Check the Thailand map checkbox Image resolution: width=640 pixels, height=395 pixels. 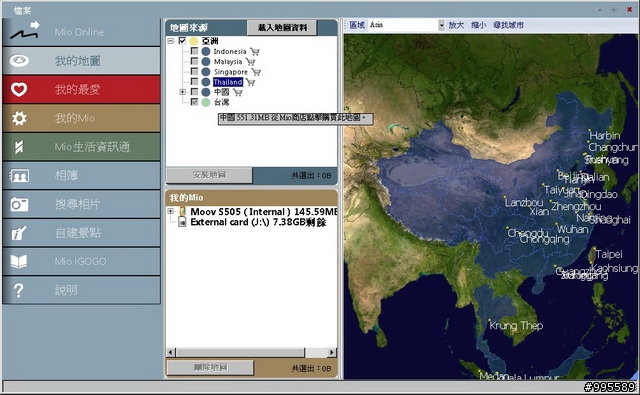click(x=194, y=82)
